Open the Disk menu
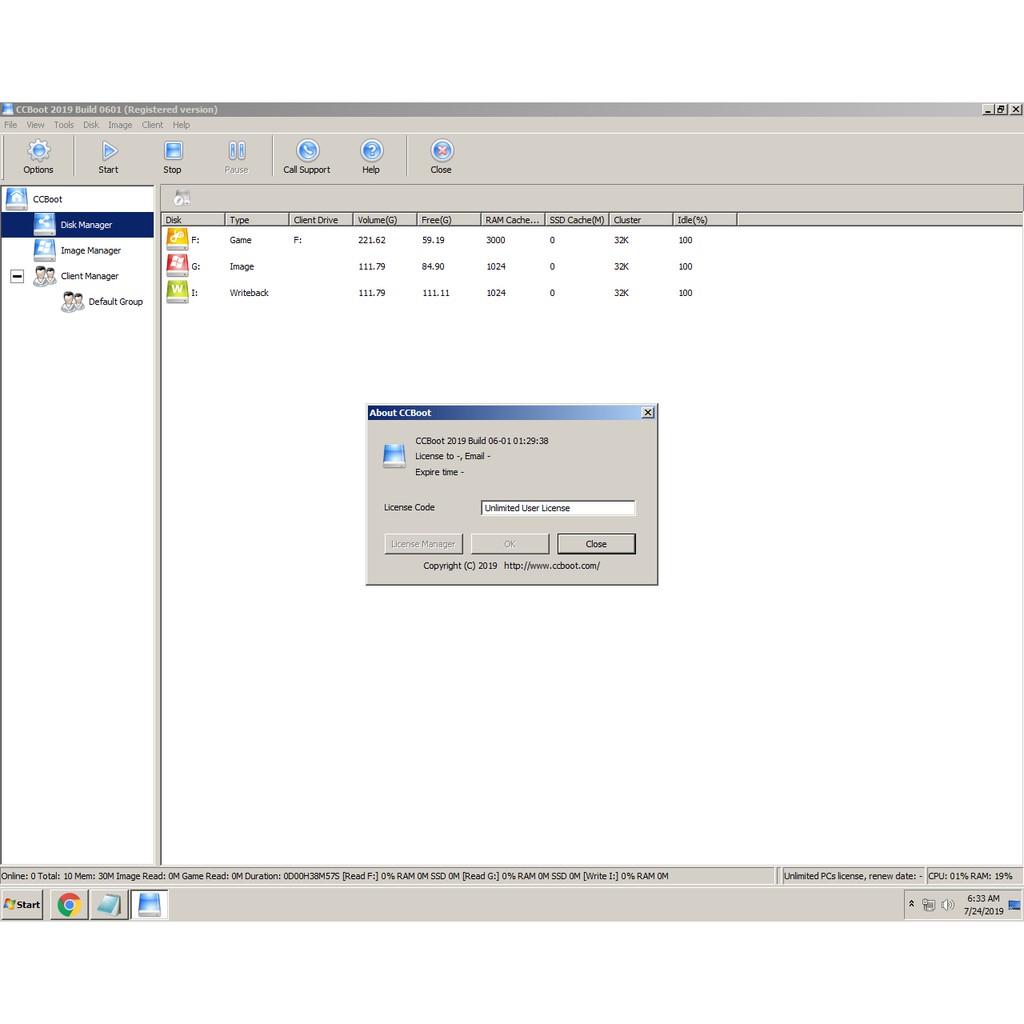 [91, 125]
